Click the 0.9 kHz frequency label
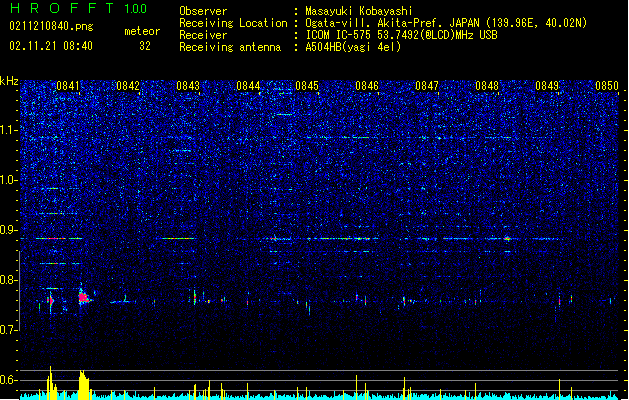The image size is (629, 400). (8, 230)
